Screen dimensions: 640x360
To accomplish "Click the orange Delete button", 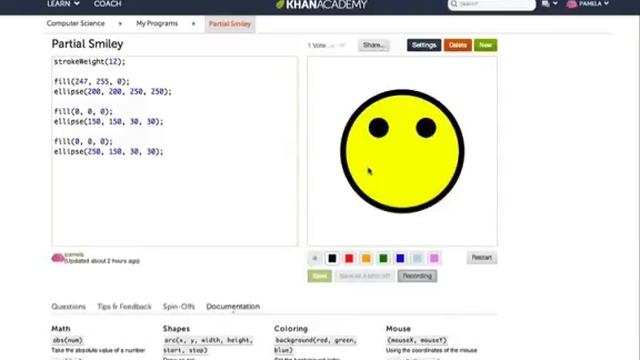I will [458, 45].
